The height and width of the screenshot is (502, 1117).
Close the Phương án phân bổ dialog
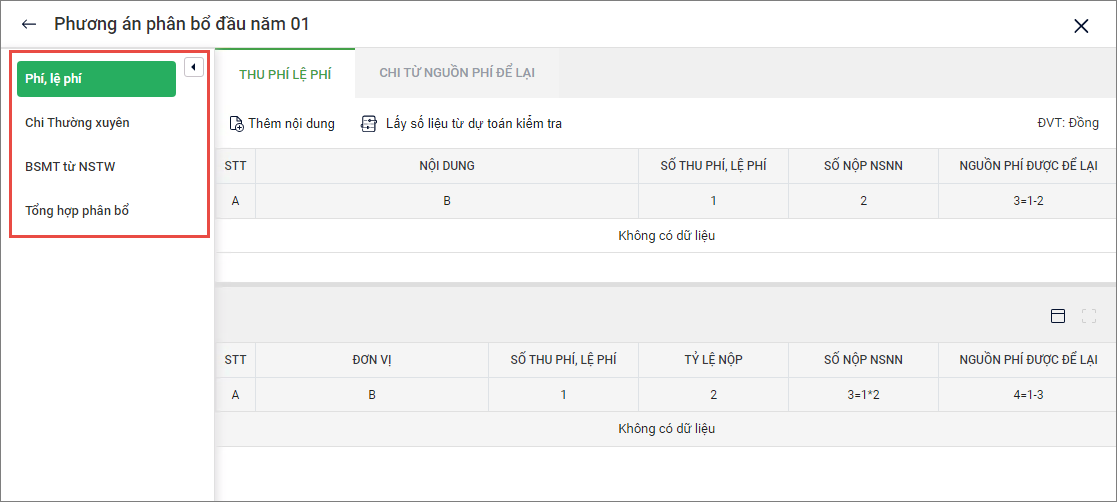tap(1081, 26)
